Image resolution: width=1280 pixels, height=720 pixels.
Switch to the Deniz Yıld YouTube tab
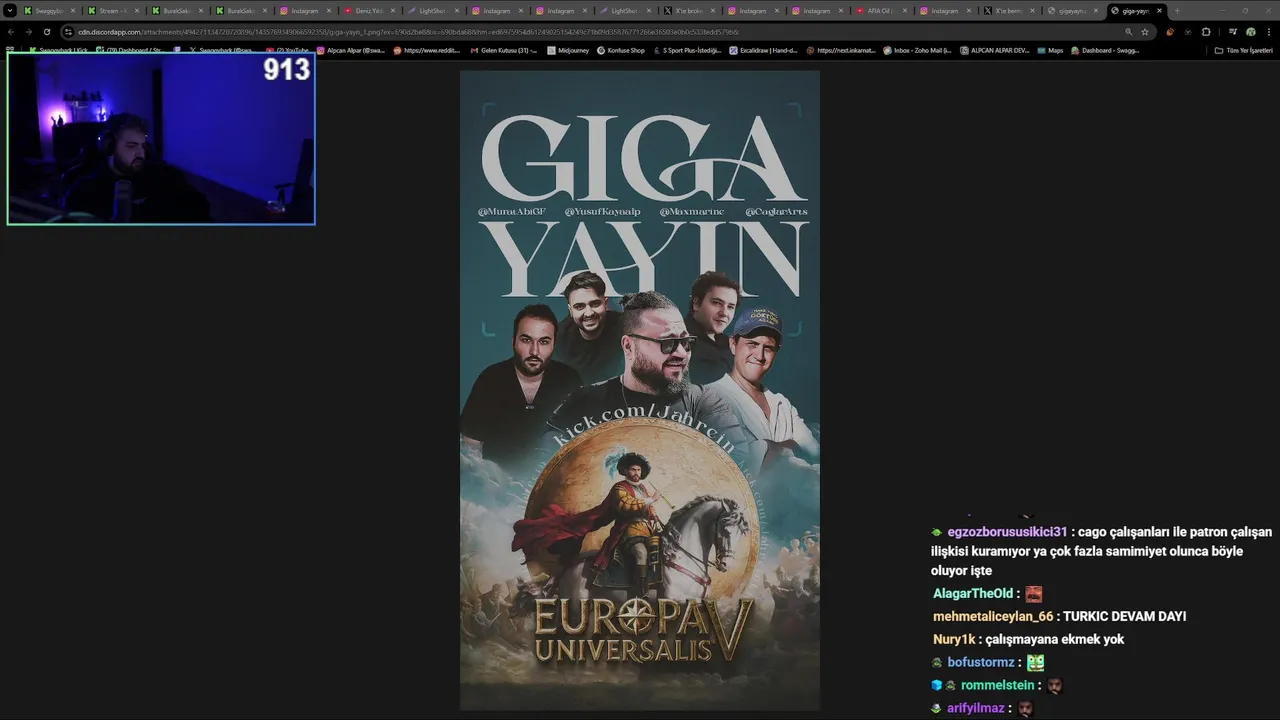coord(370,11)
